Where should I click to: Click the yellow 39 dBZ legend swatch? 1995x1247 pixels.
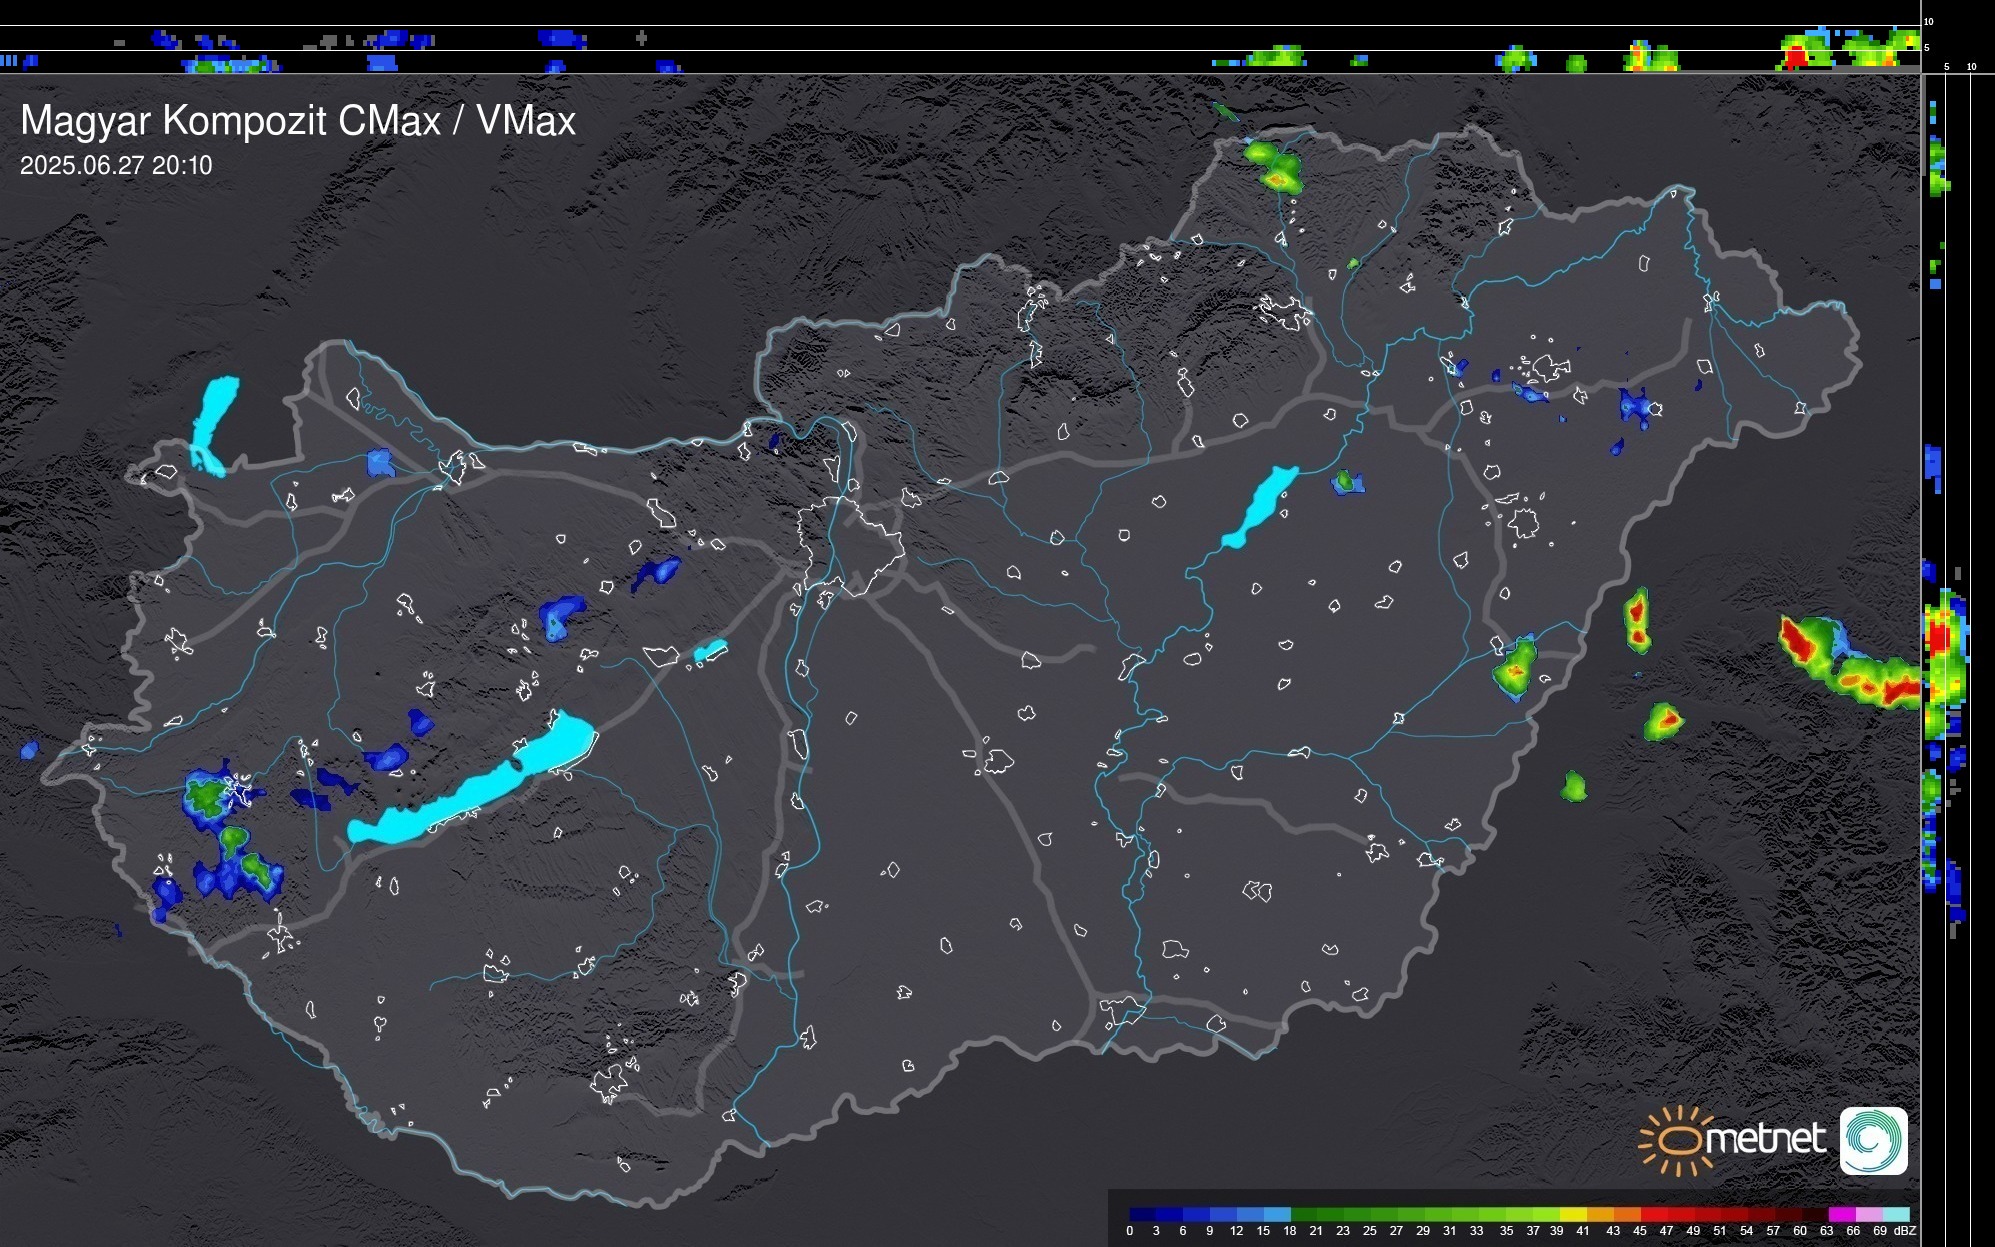pyautogui.click(x=1570, y=1214)
